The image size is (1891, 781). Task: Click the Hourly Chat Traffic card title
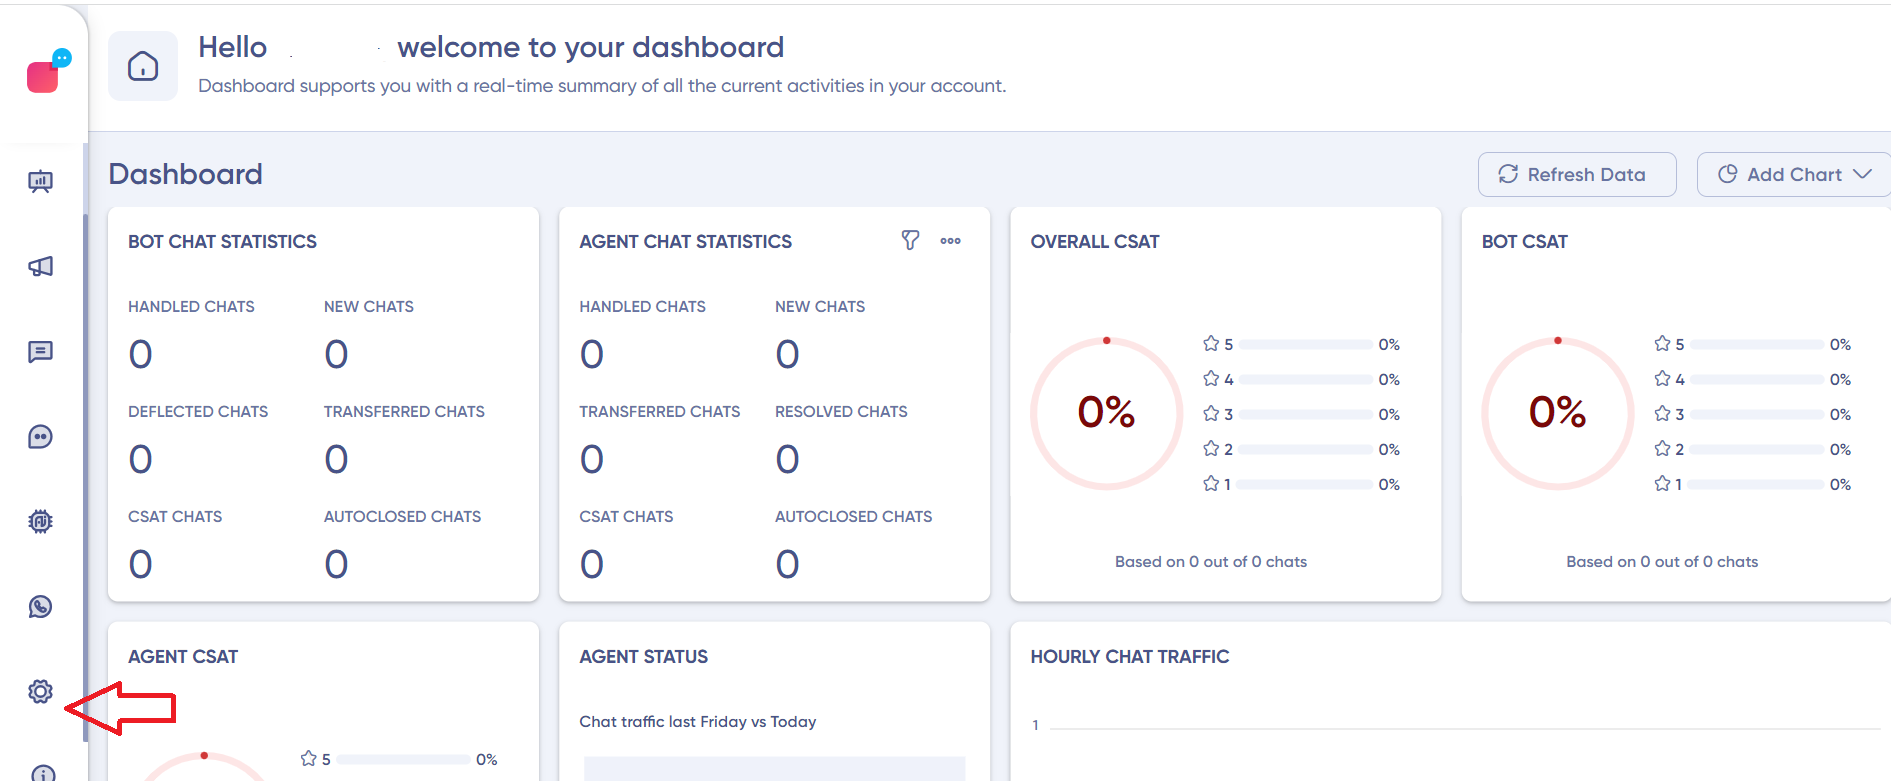point(1129,657)
